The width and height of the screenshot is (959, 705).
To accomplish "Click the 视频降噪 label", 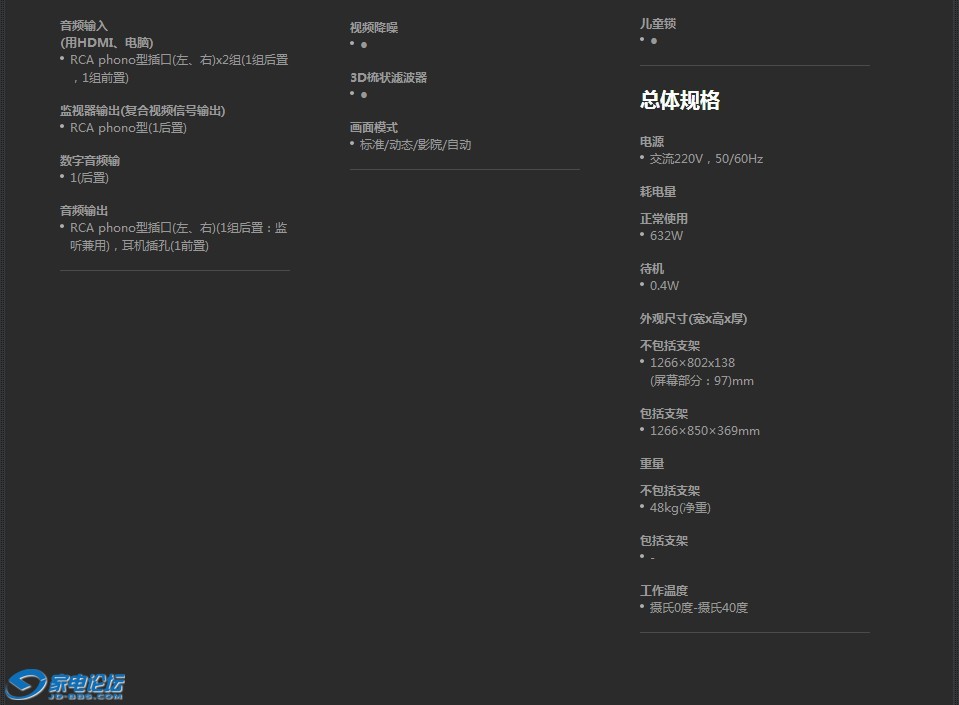I will coord(374,27).
